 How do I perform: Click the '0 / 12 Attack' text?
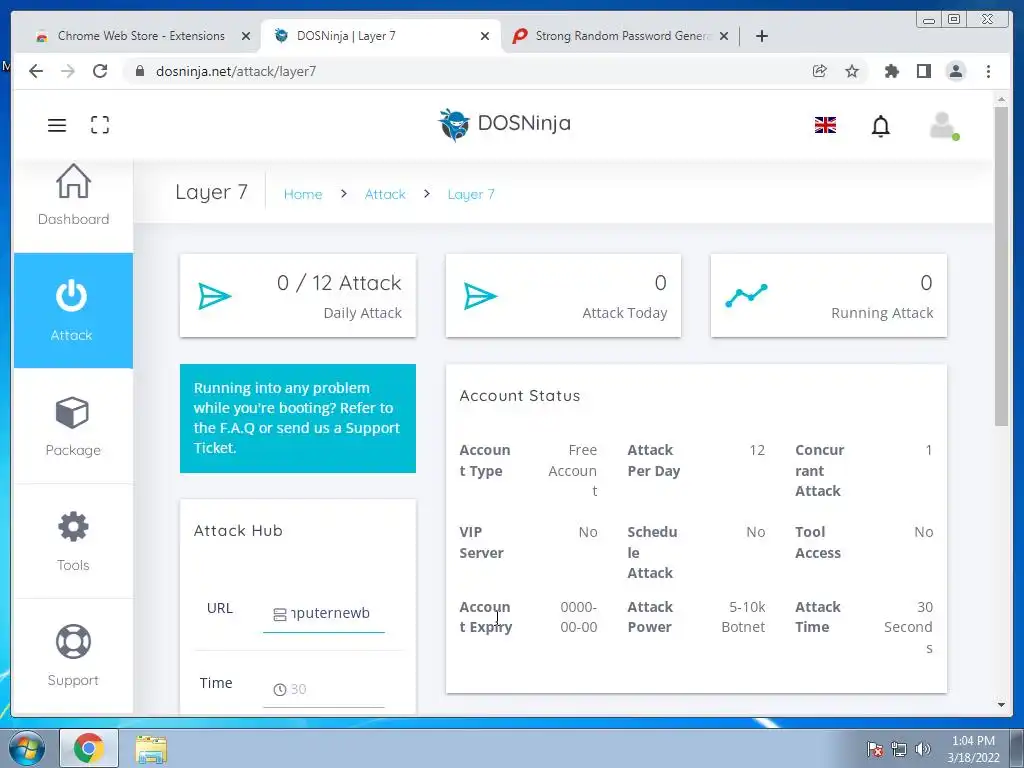339,283
